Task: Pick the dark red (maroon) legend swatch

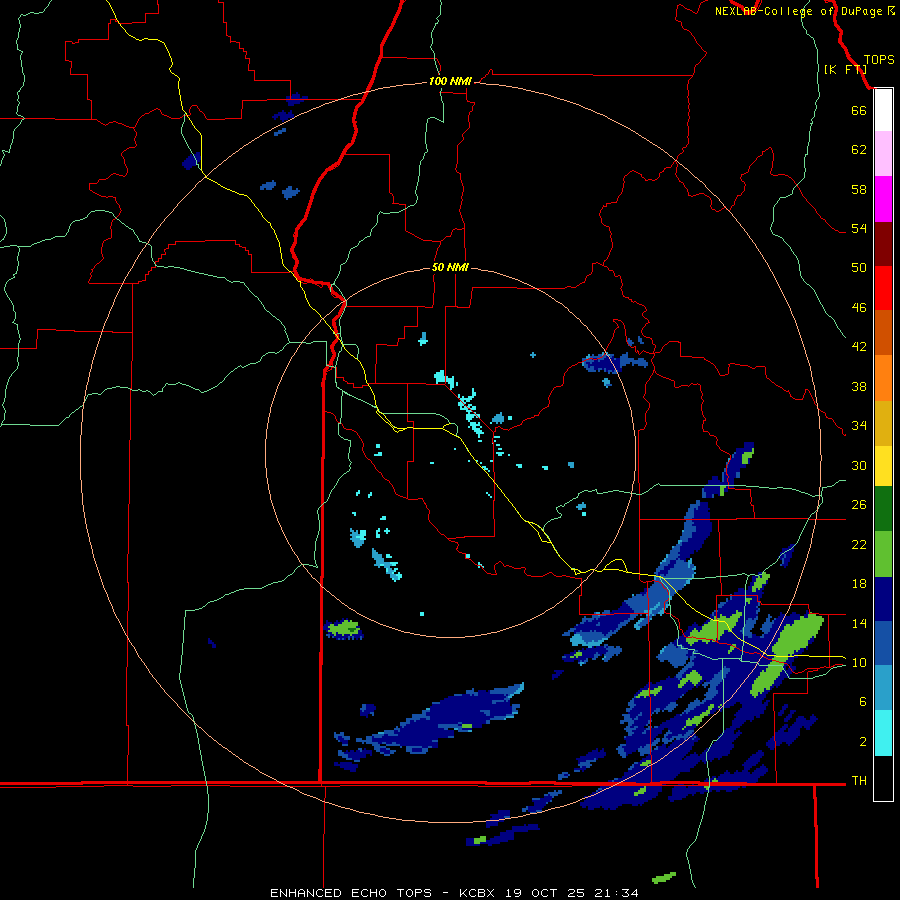Action: [x=883, y=244]
